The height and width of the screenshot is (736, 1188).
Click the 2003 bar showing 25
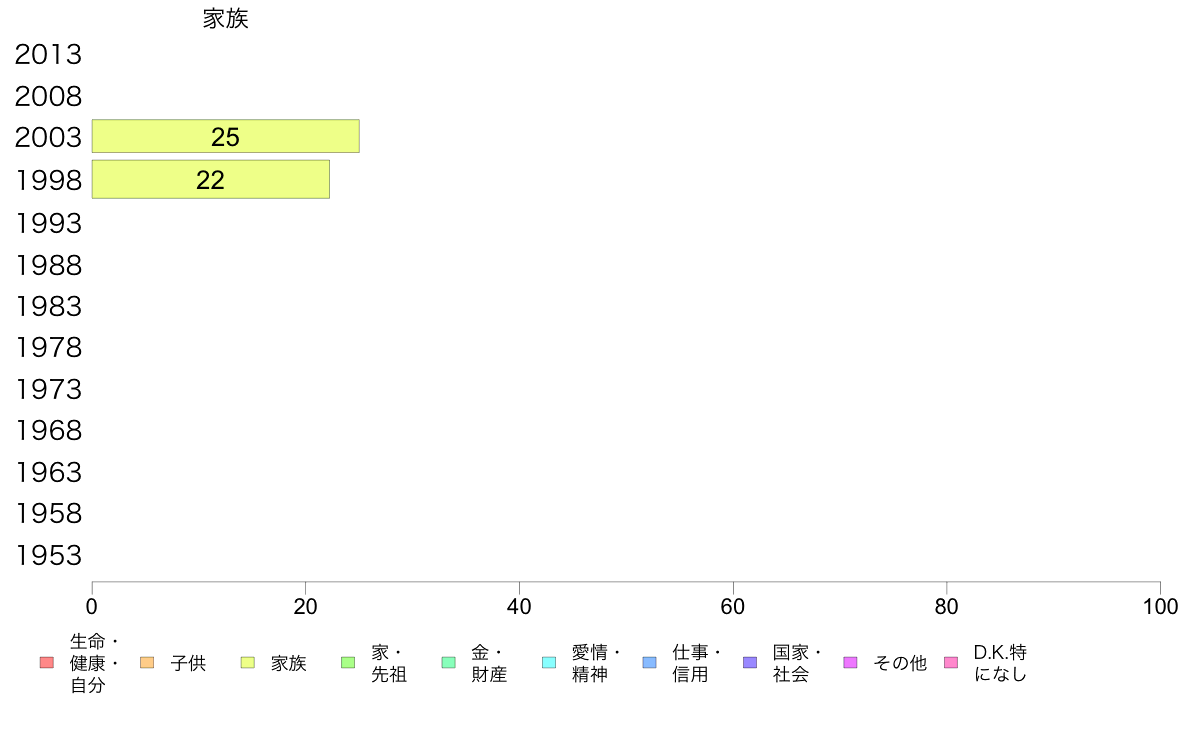click(226, 136)
